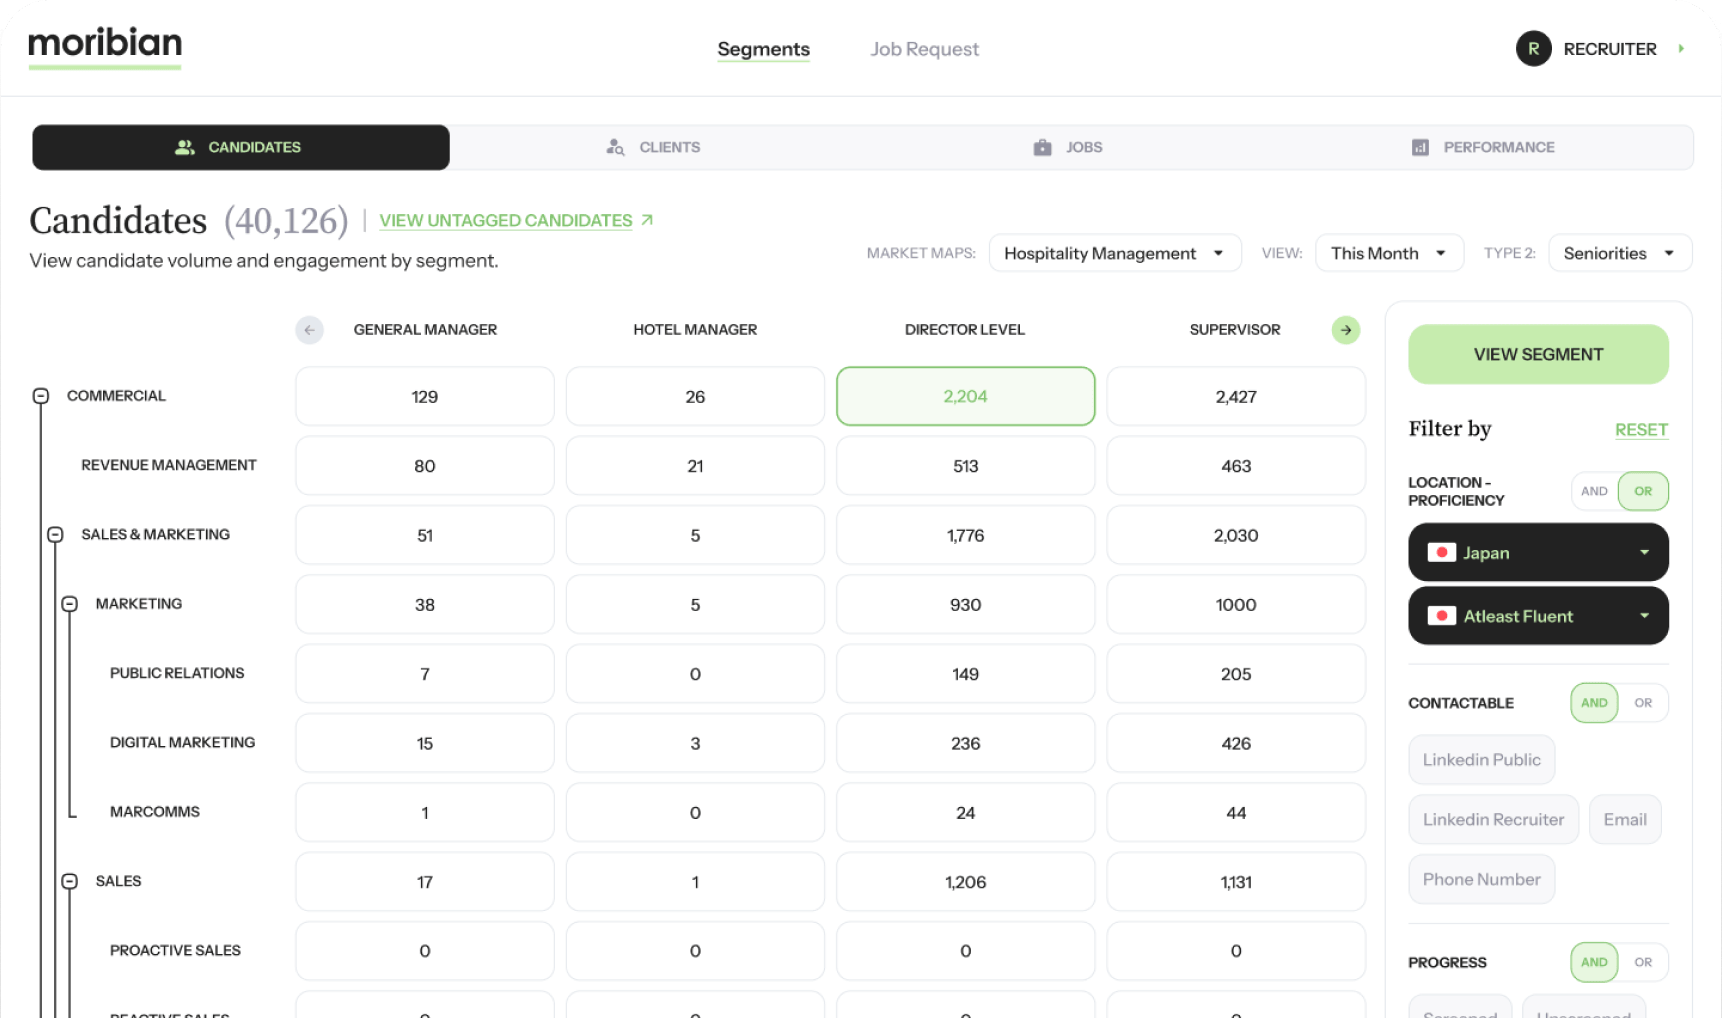1722x1018 pixels.
Task: Select Revenue Management Director Level cell 513
Action: point(965,466)
